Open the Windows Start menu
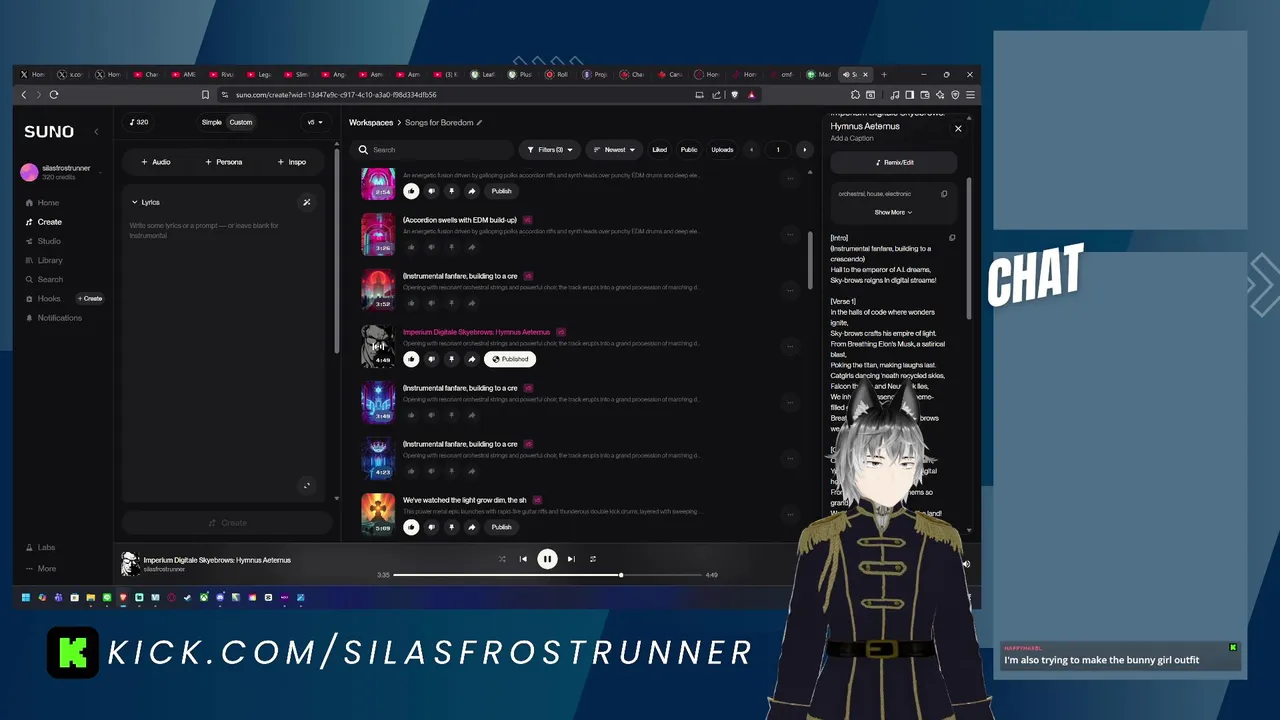Viewport: 1280px width, 720px height. 26,598
